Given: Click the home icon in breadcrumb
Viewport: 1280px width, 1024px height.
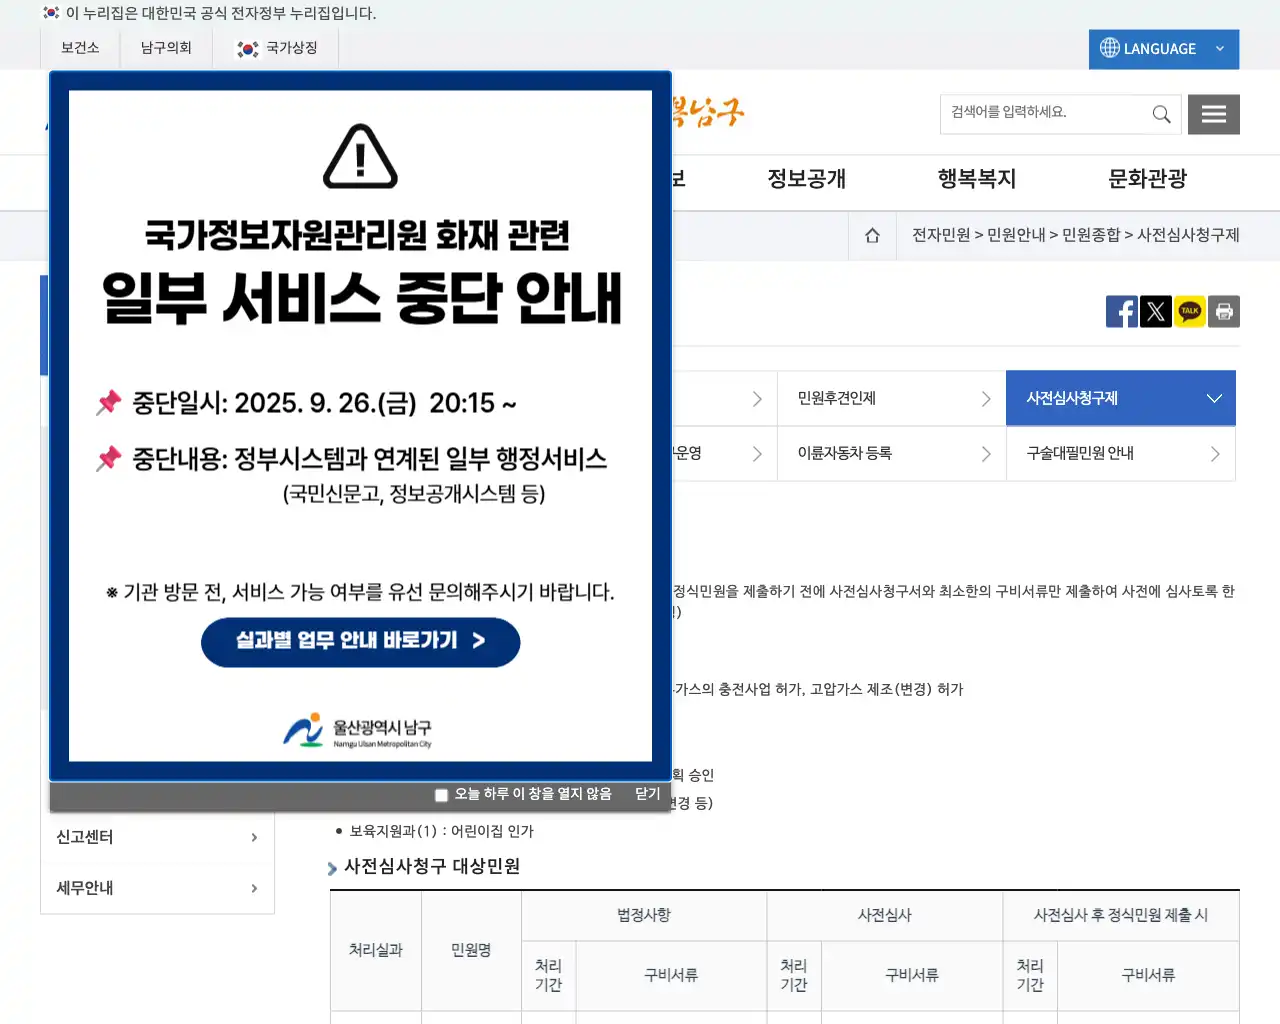Looking at the screenshot, I should coord(872,236).
